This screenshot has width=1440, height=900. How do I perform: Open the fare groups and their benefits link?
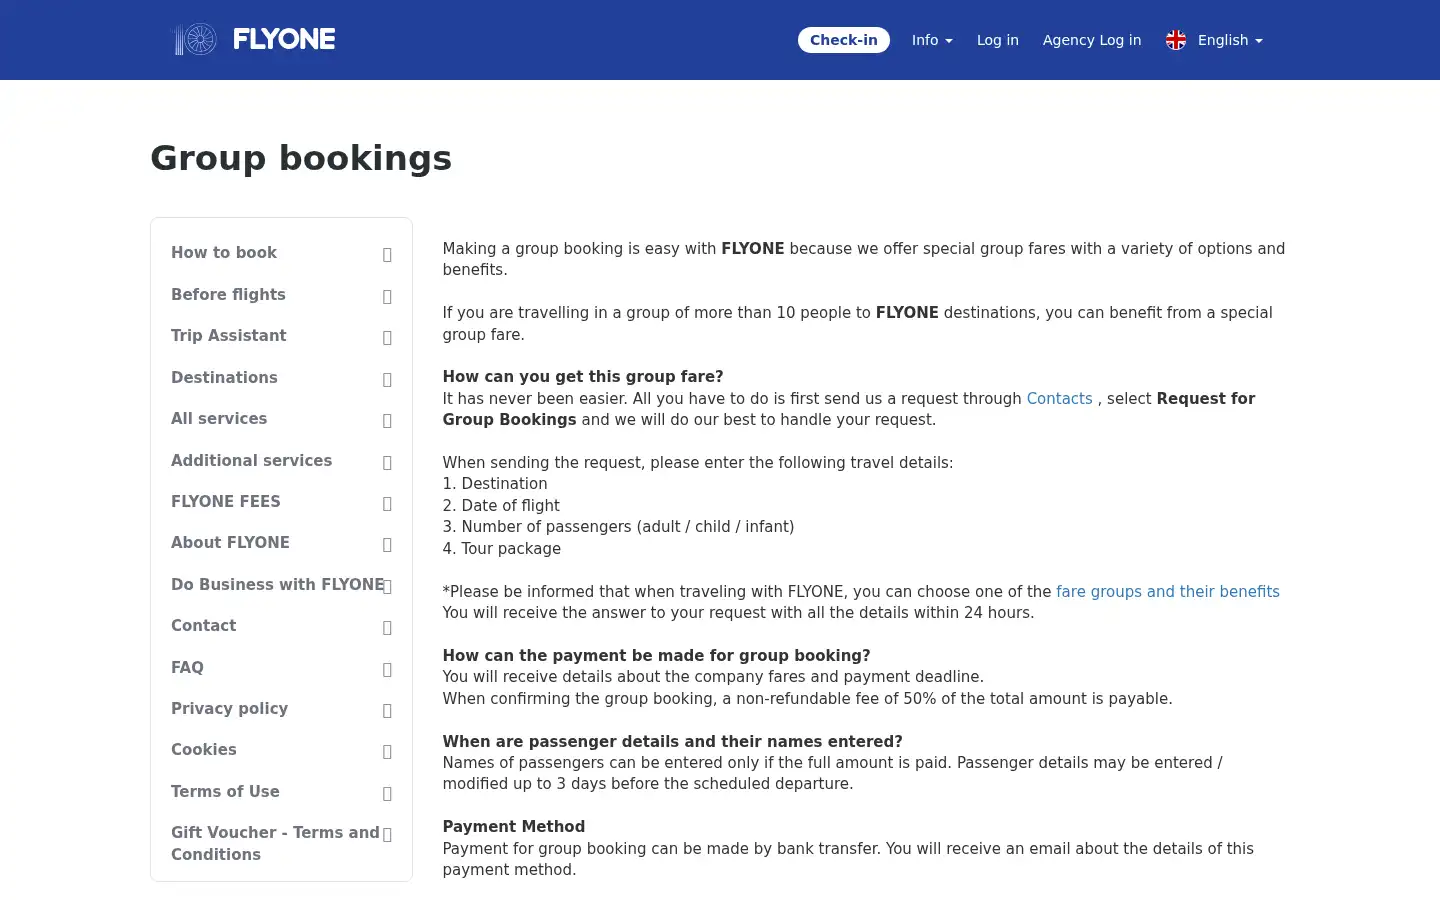point(1167,592)
